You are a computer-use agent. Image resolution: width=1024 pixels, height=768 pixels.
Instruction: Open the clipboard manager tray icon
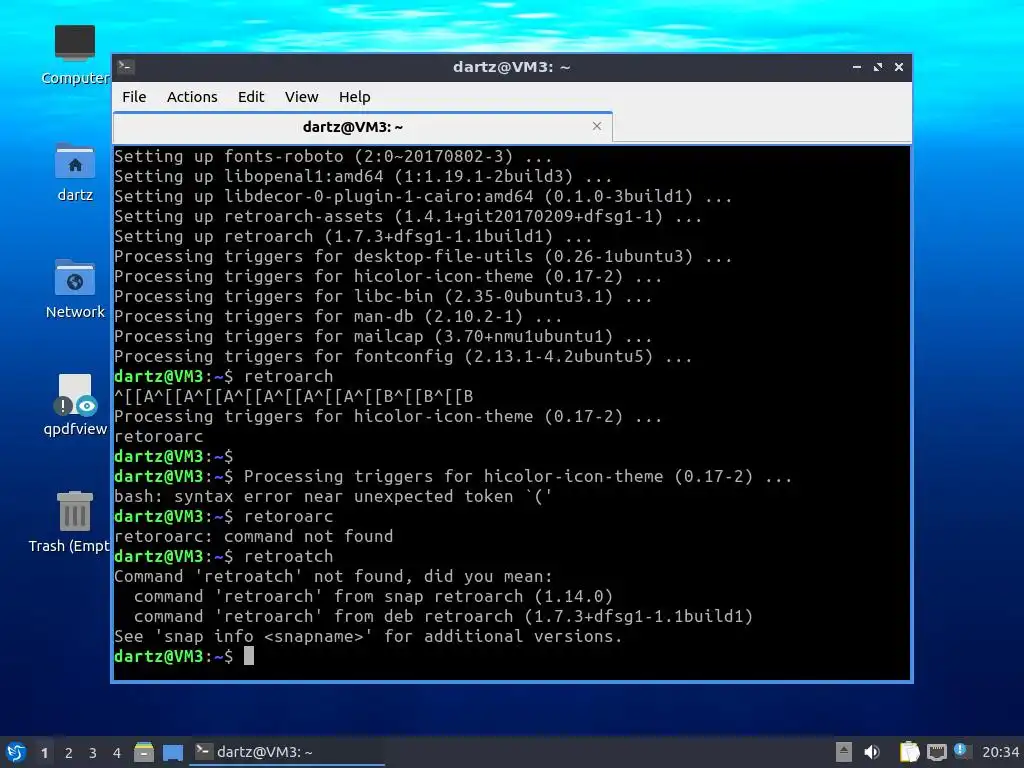(909, 752)
